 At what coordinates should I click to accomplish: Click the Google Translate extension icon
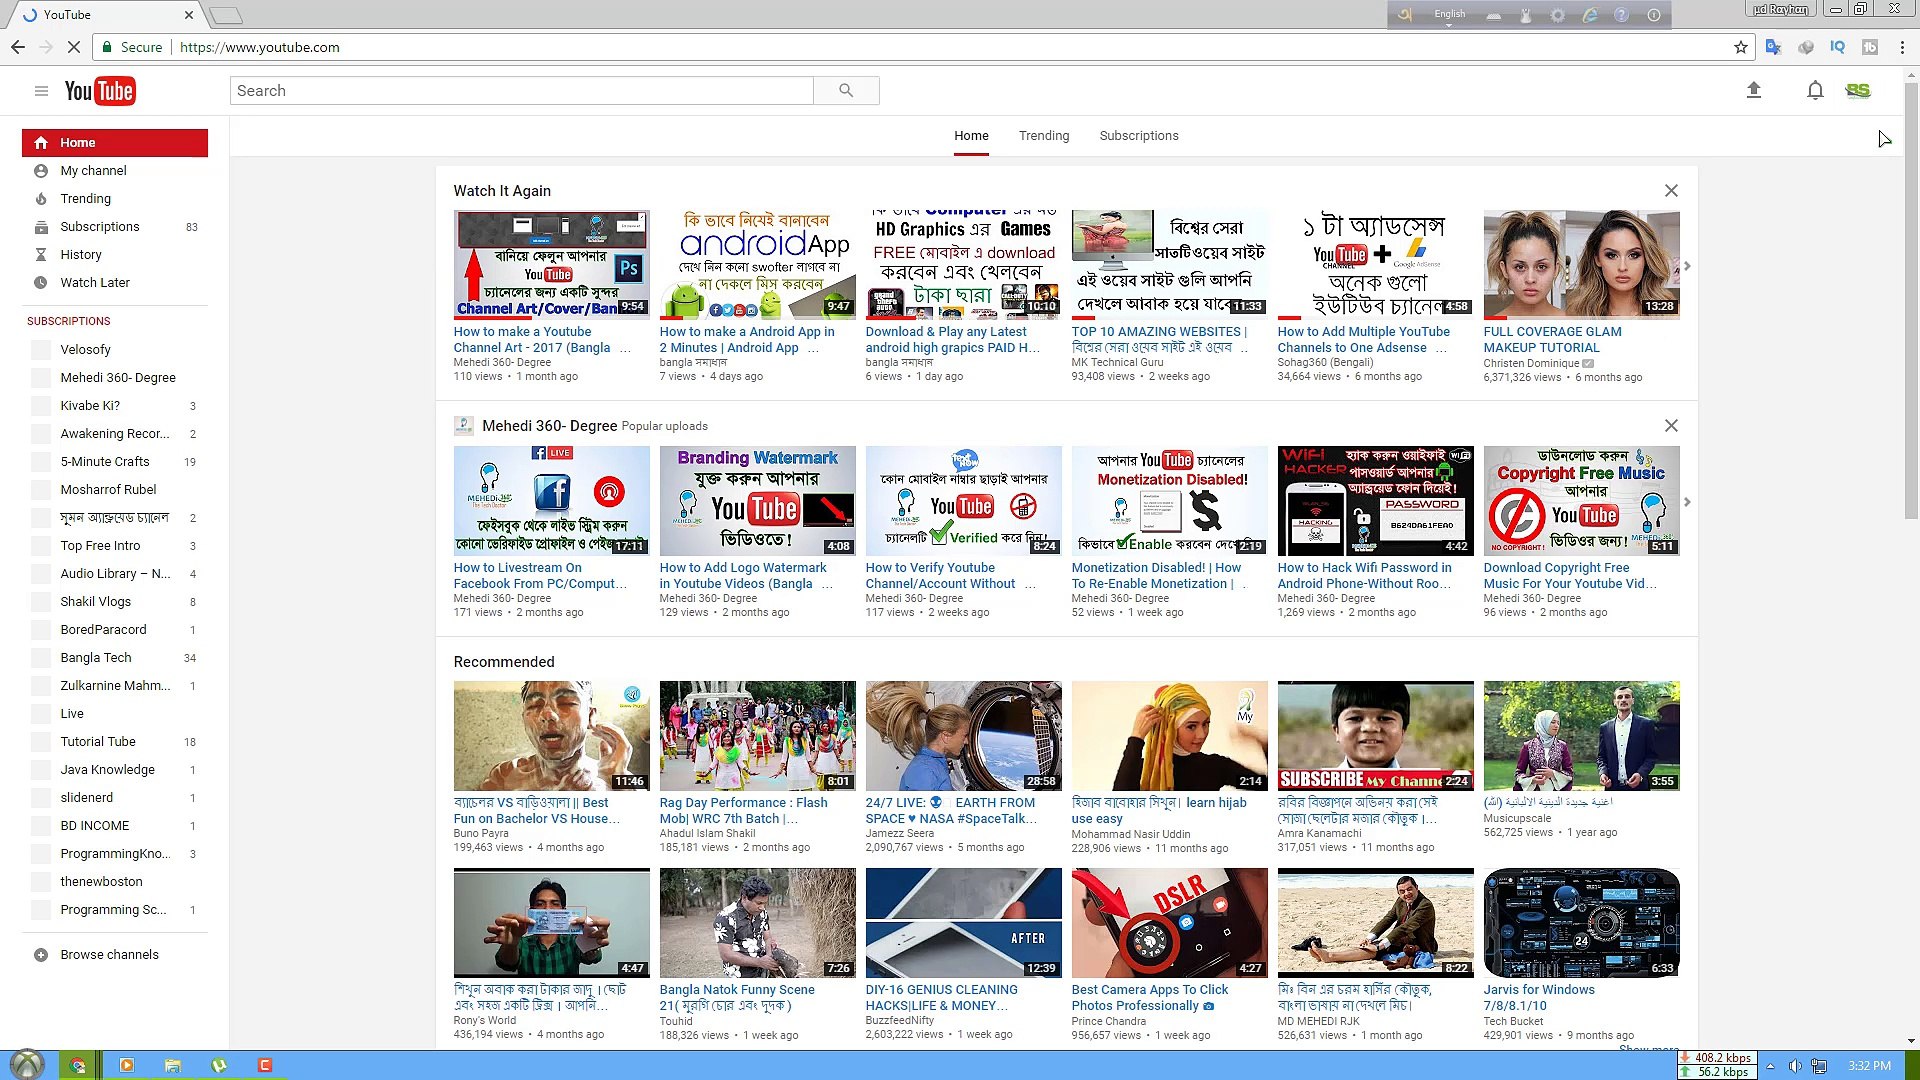(x=1773, y=47)
